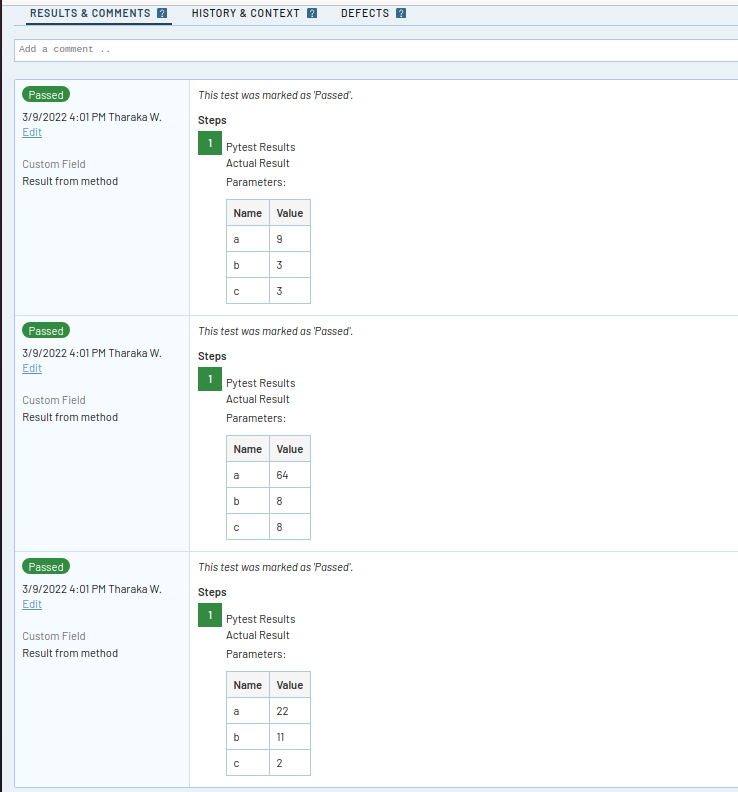Focus the Add a comment field
Viewport: 738px width, 792px height.
(376, 50)
